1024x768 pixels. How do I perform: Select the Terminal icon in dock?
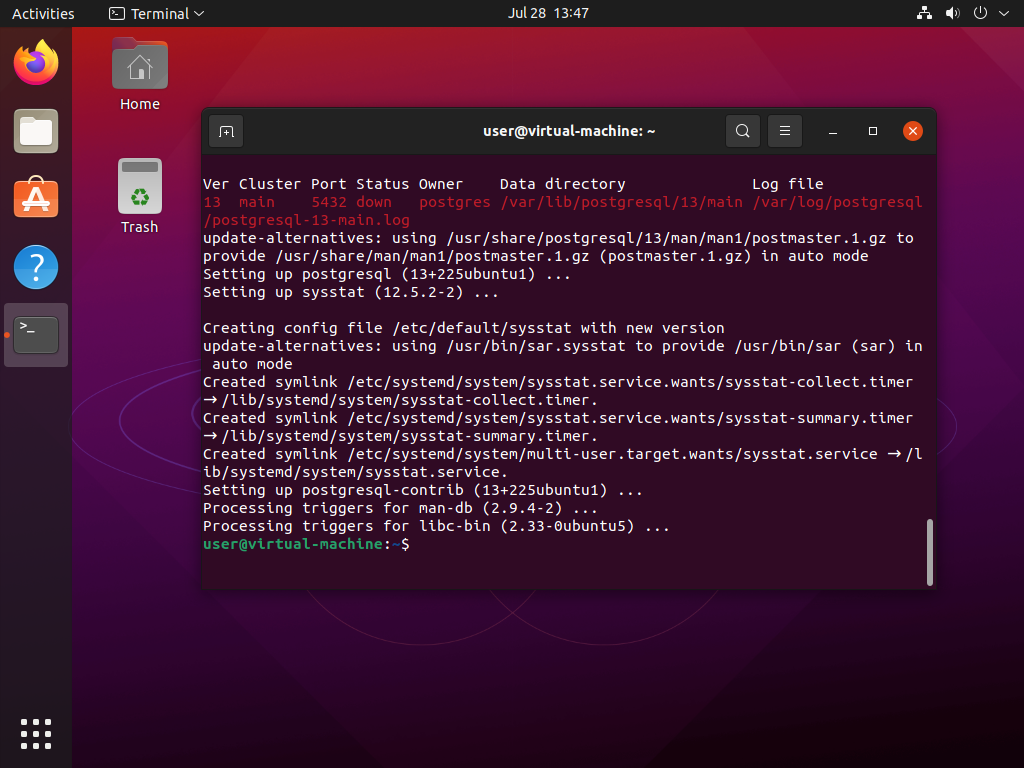coord(36,335)
